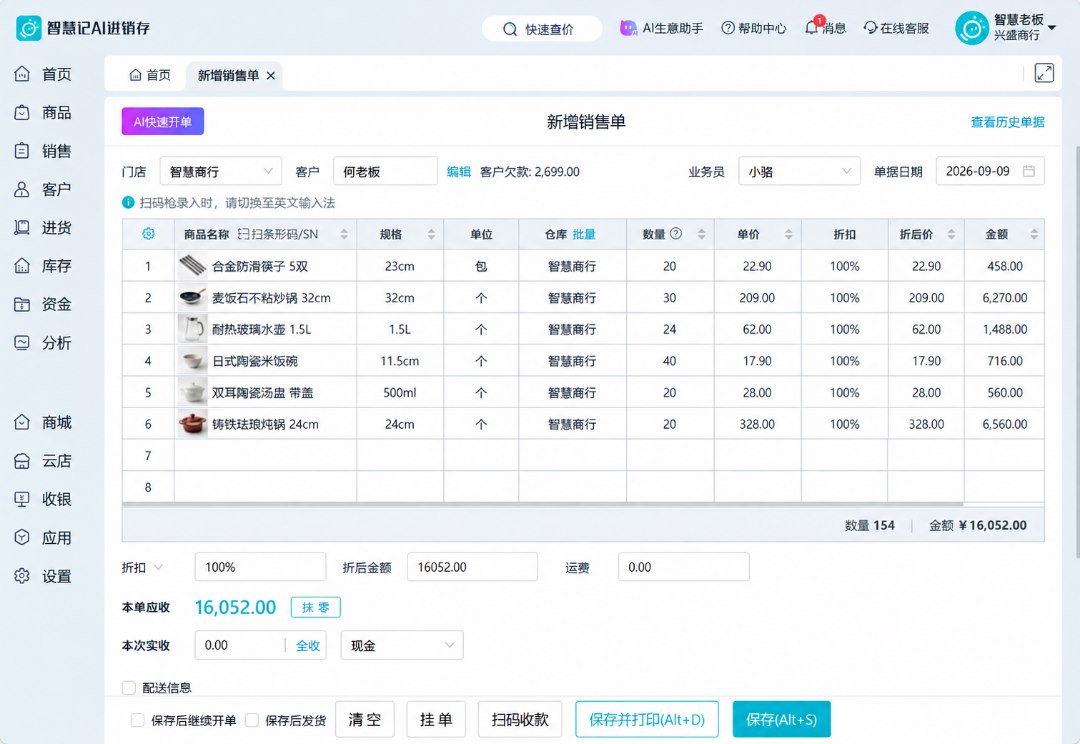Click the 批量 warehouse link
Screen dimensions: 1080x744
tap(584, 234)
